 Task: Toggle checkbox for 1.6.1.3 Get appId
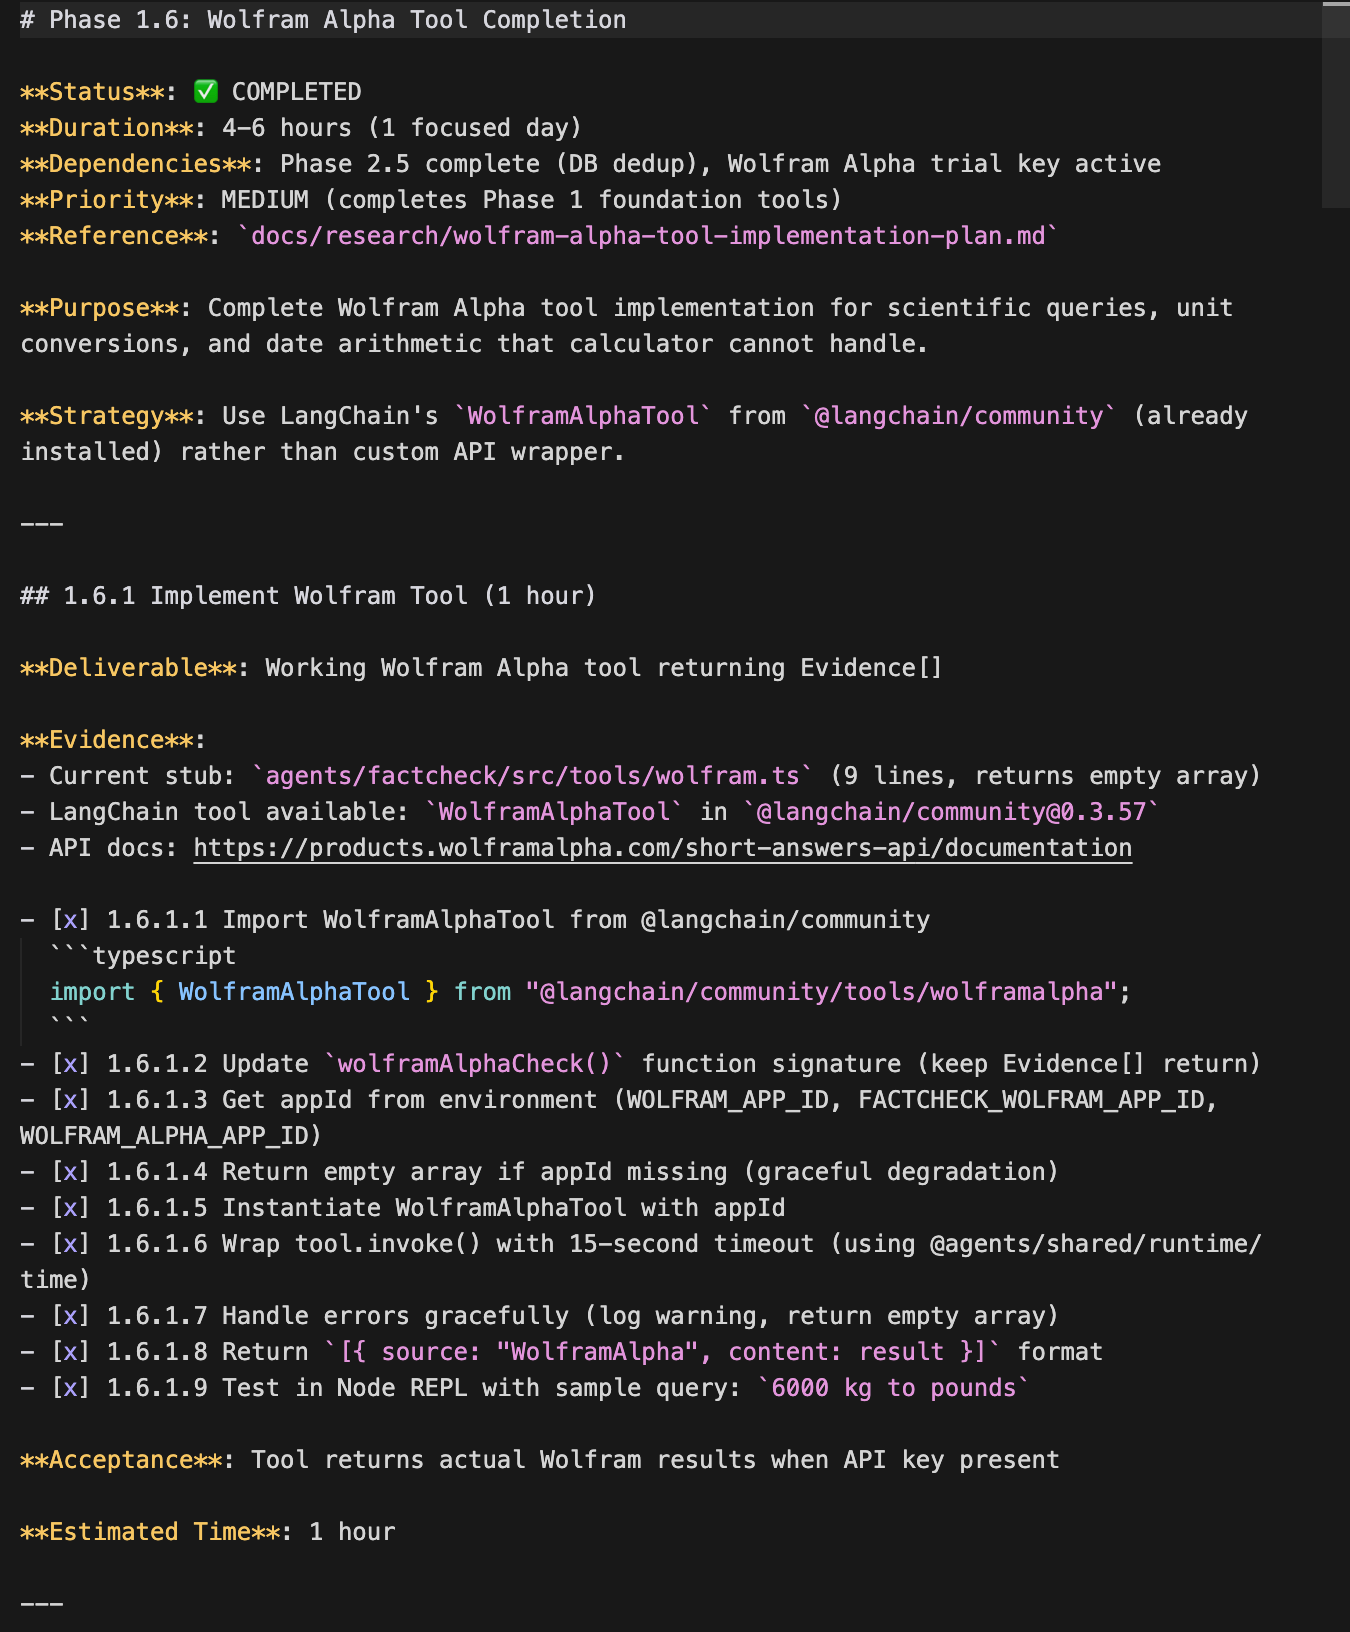(x=70, y=1100)
